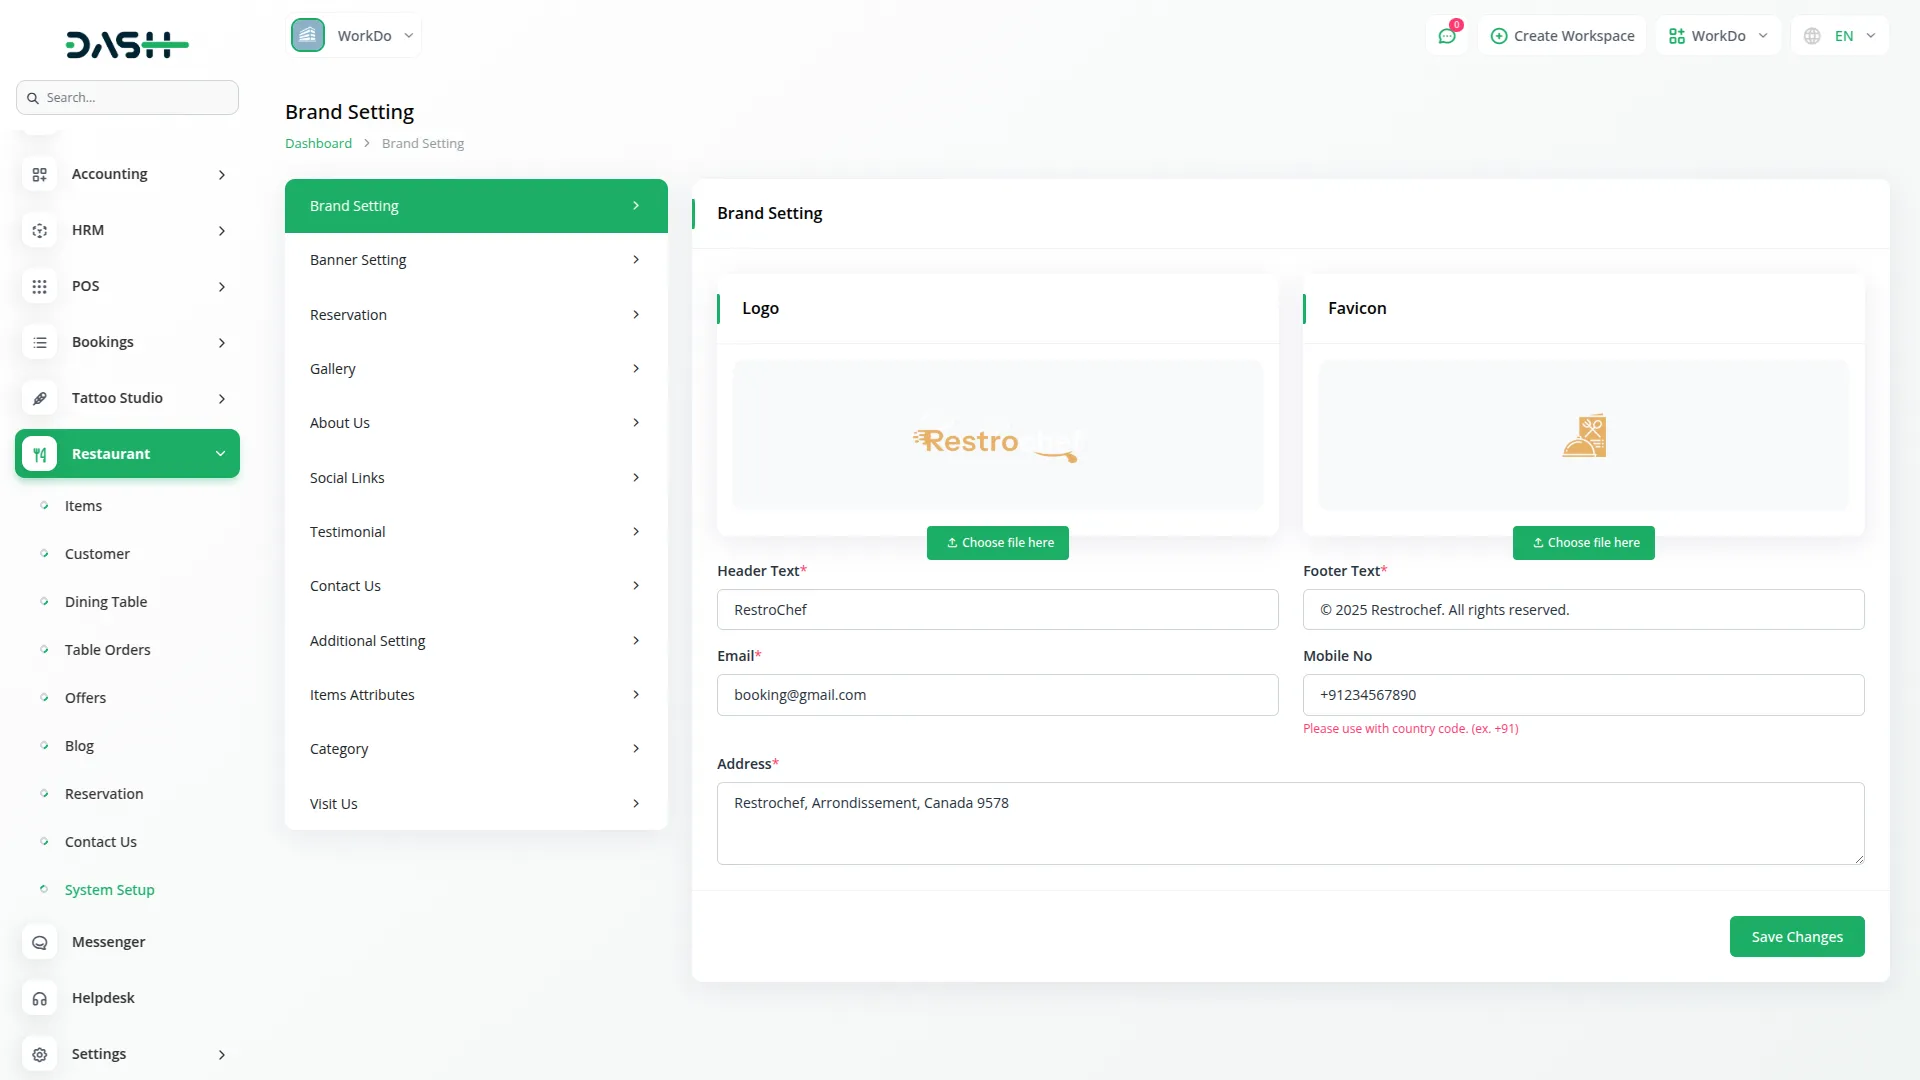Open the Tattoo Studio module icon
Viewport: 1920px width, 1080px height.
(x=40, y=398)
